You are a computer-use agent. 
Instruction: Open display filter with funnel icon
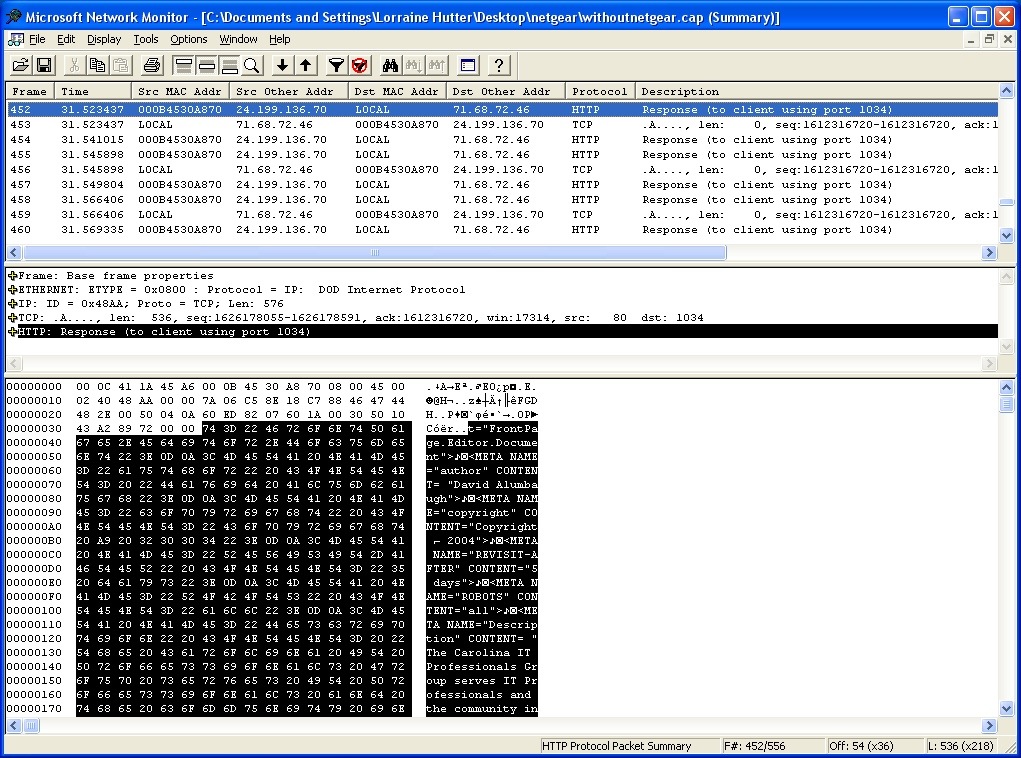[336, 65]
